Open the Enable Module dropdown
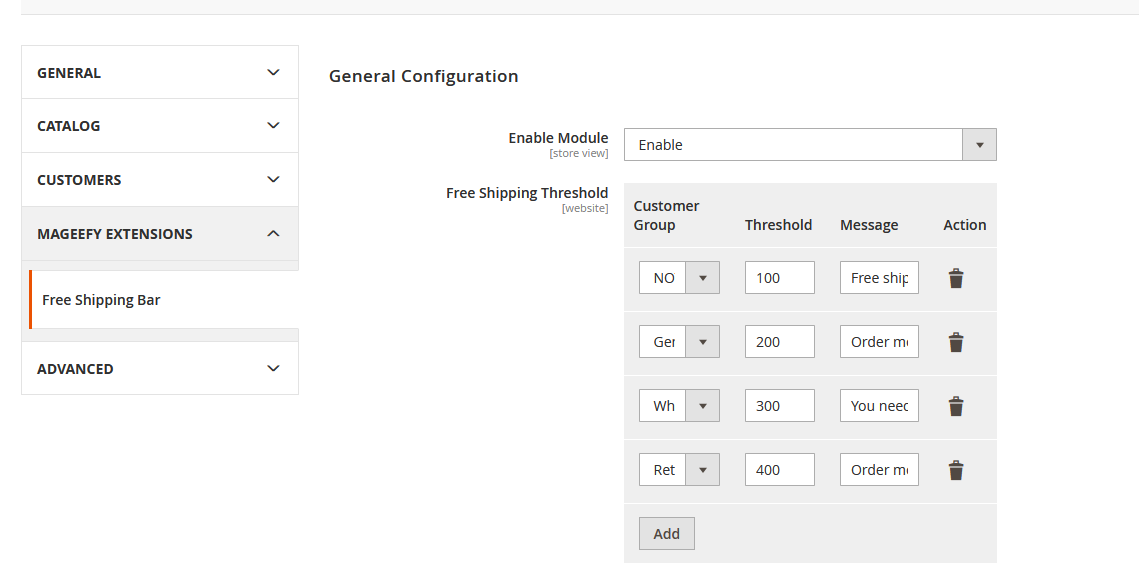The width and height of the screenshot is (1139, 564). point(809,145)
